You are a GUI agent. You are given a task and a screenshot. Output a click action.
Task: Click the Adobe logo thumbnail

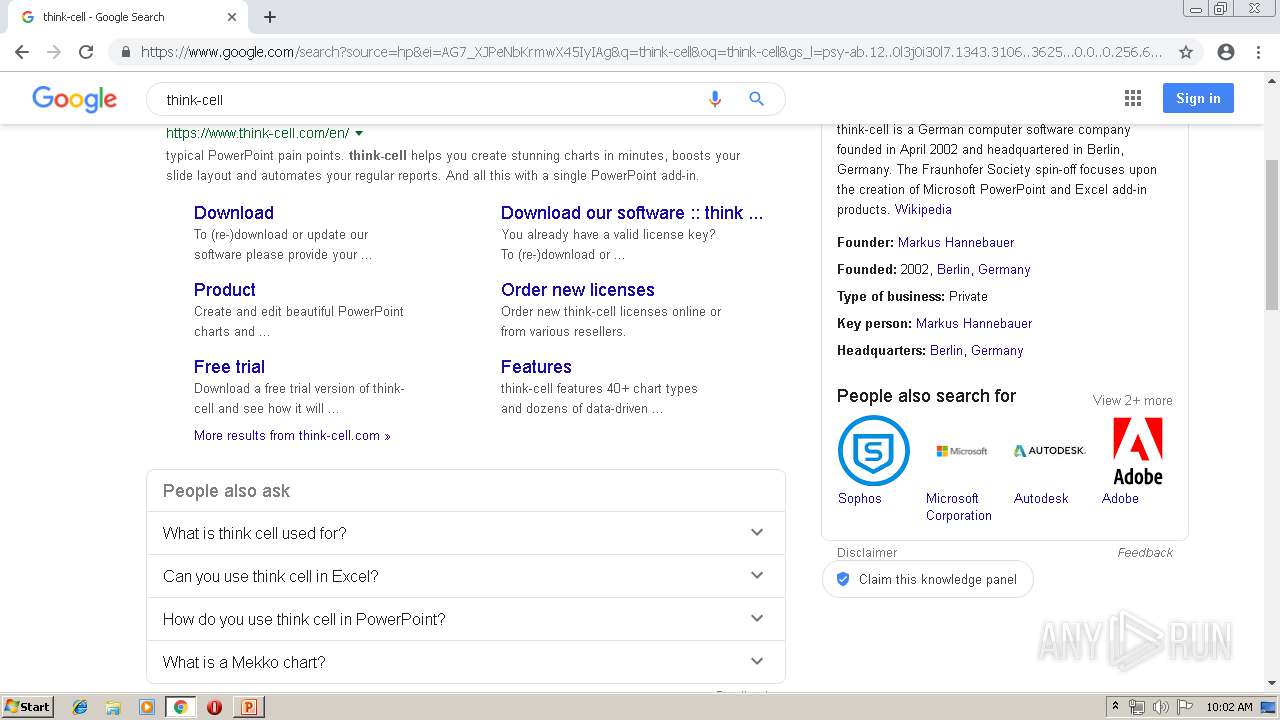[x=1137, y=451]
